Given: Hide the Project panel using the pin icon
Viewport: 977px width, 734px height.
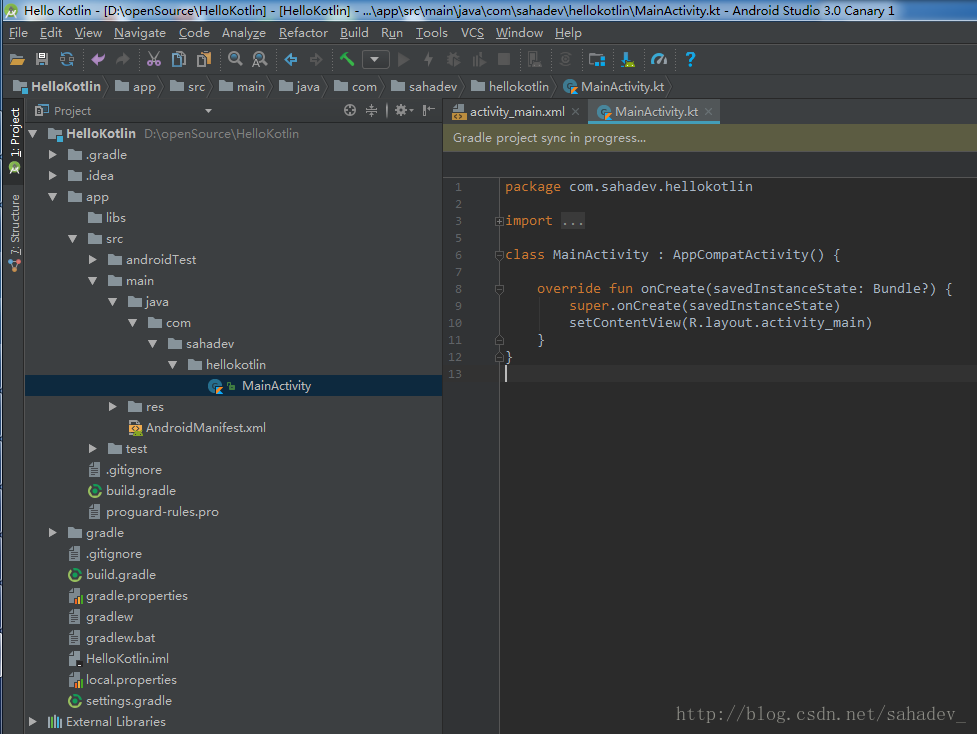Looking at the screenshot, I should 429,110.
